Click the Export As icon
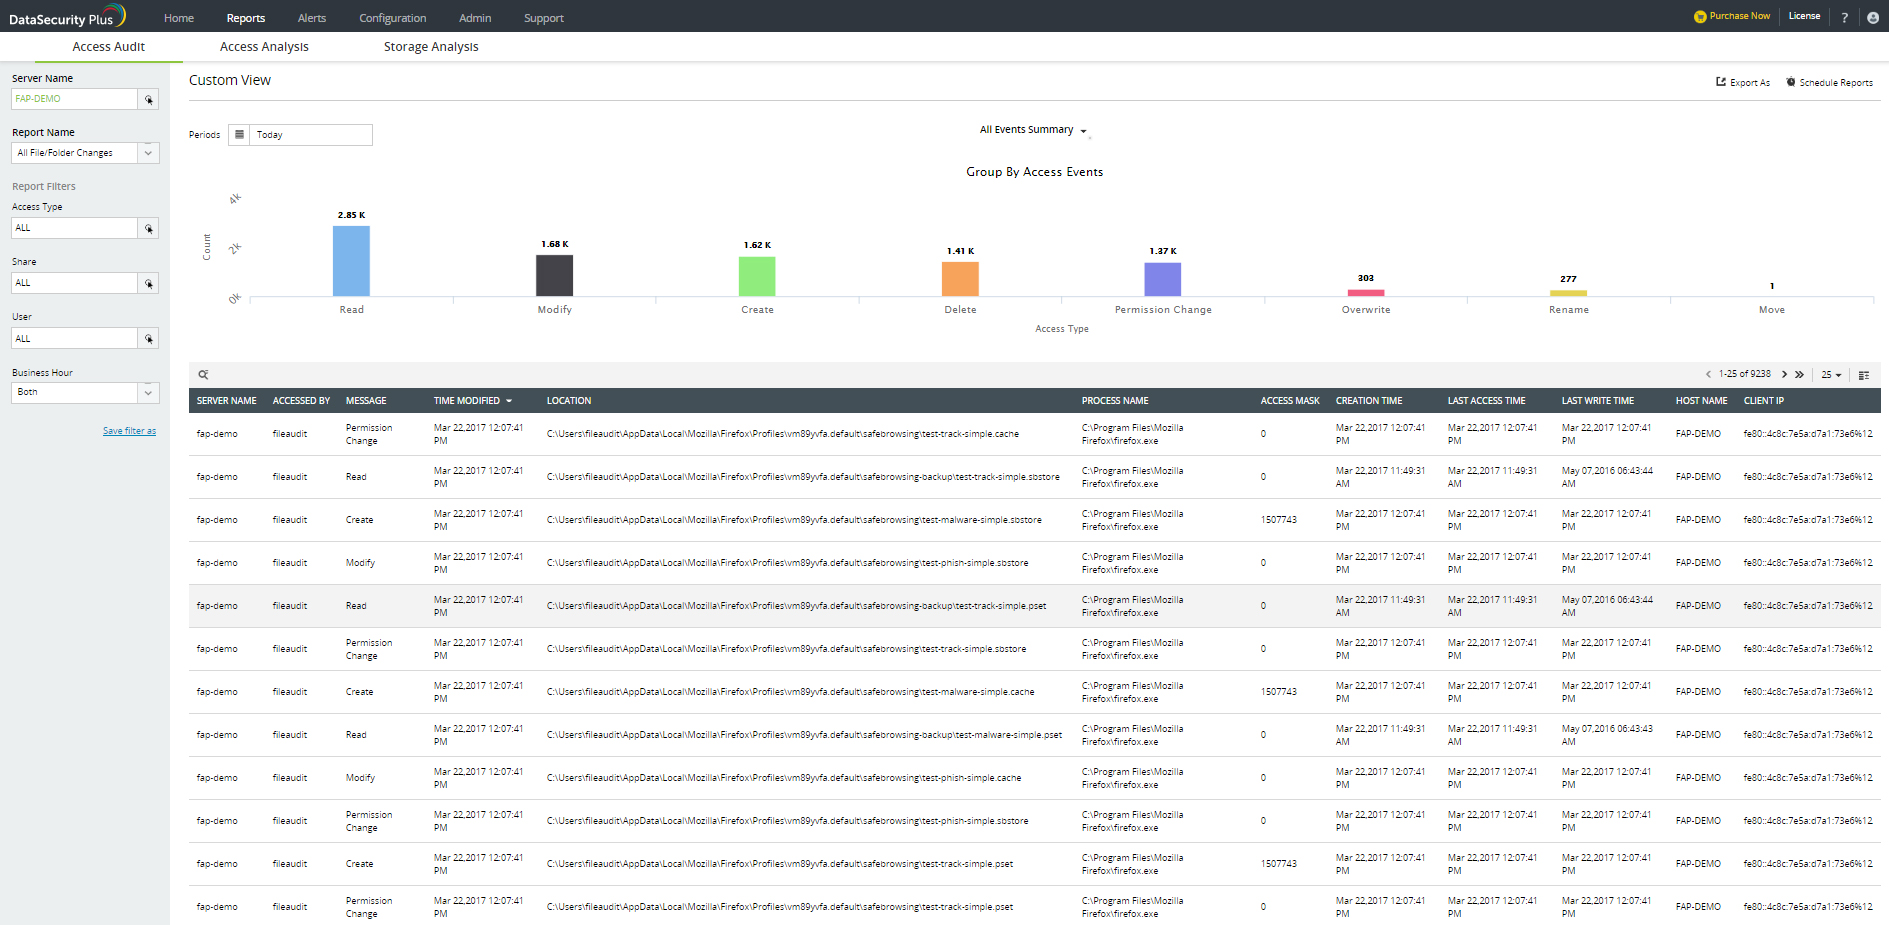The height and width of the screenshot is (925, 1889). pyautogui.click(x=1721, y=82)
